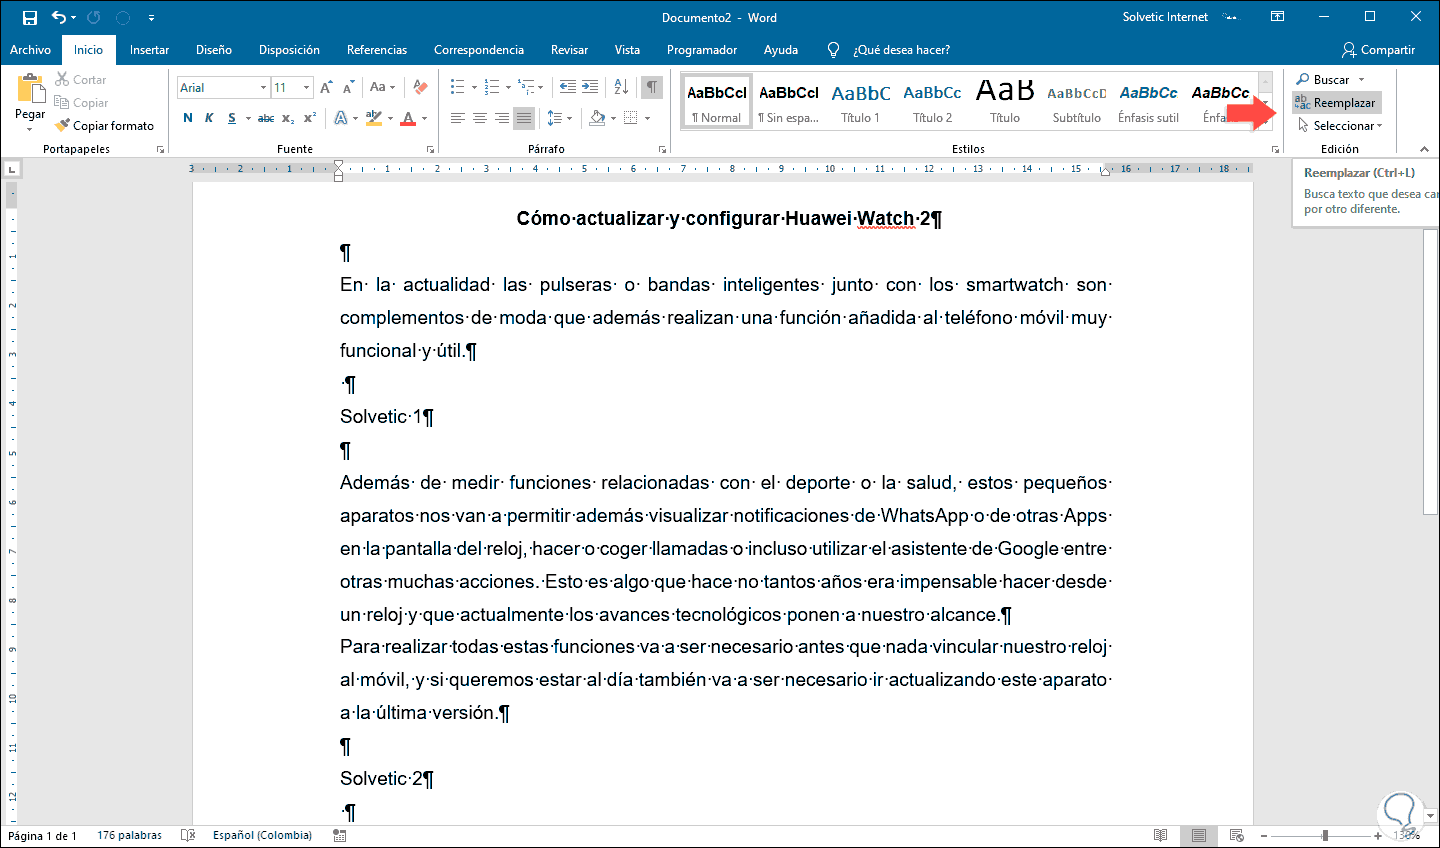1440x848 pixels.
Task: Expand the numbering list dropdown arrow
Action: [508, 87]
